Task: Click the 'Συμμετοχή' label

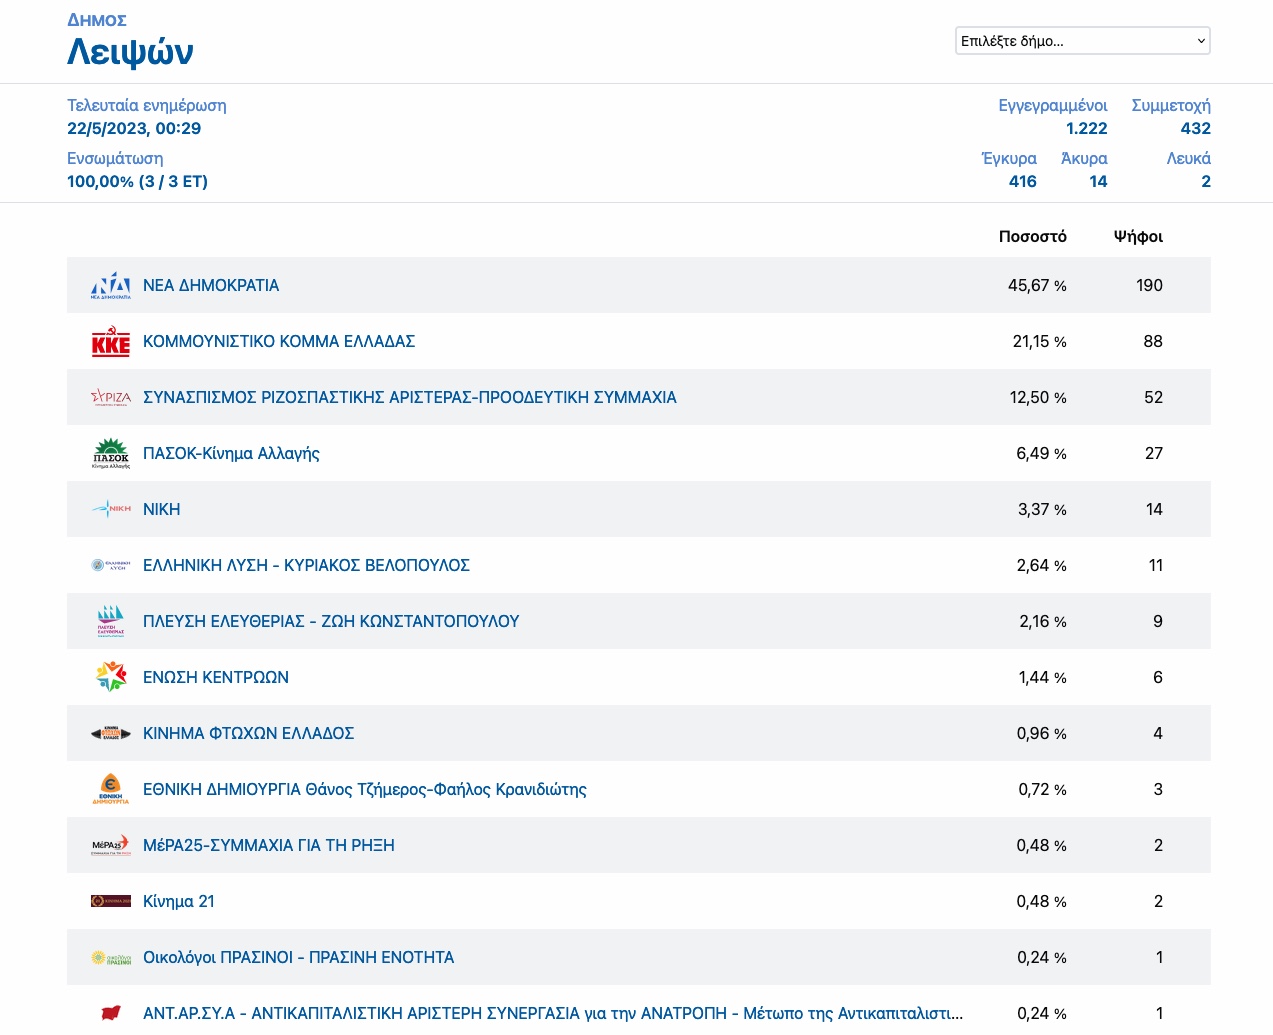Action: 1171,105
